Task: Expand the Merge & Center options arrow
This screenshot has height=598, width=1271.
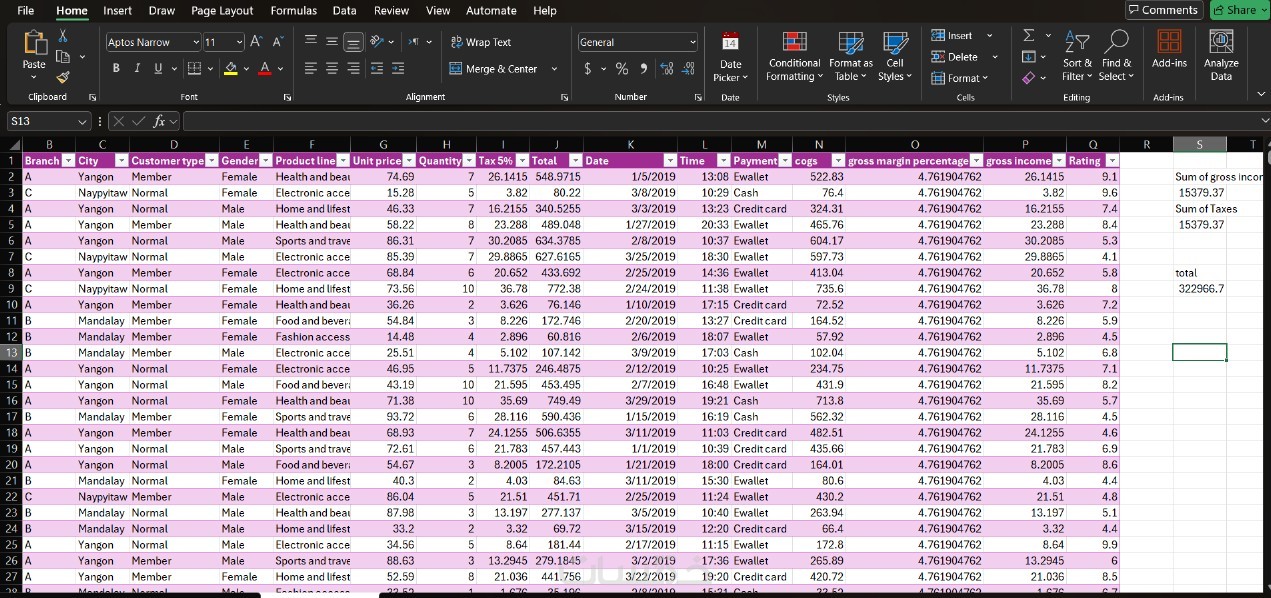Action: point(554,69)
